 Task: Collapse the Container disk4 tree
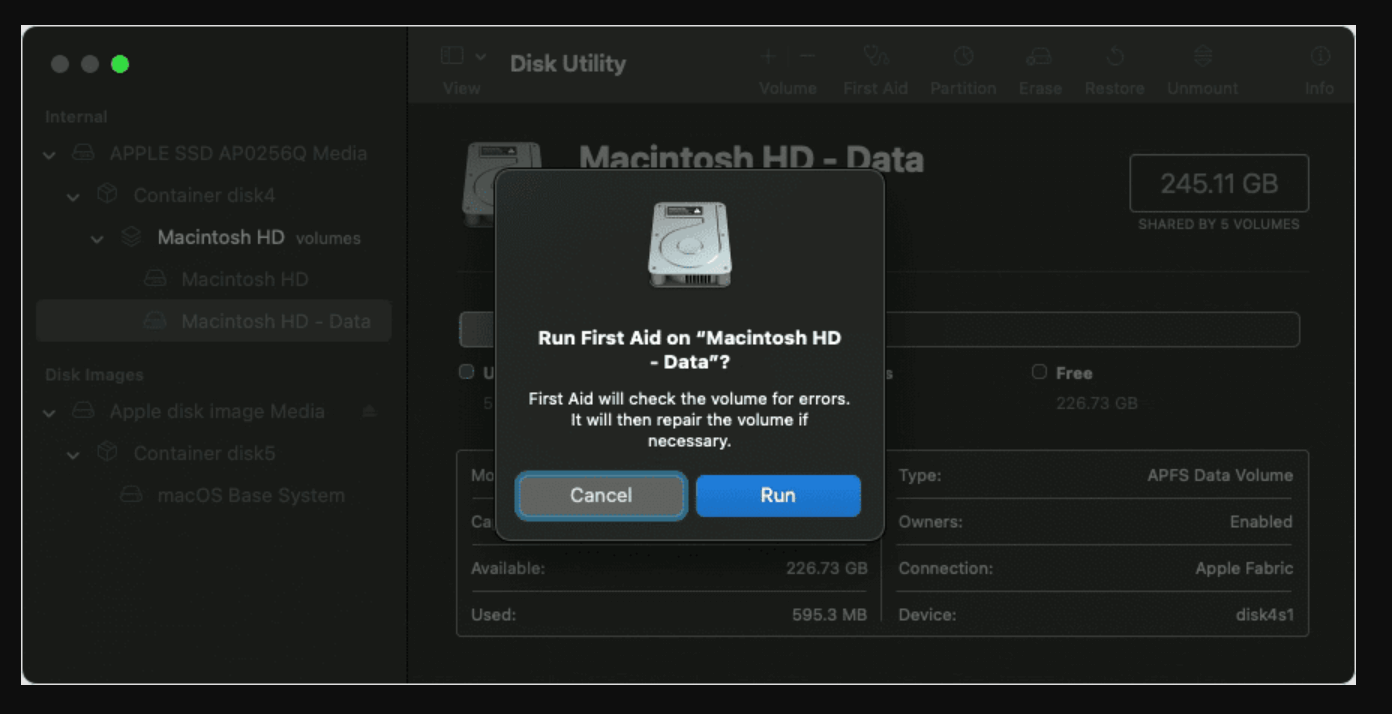point(72,196)
